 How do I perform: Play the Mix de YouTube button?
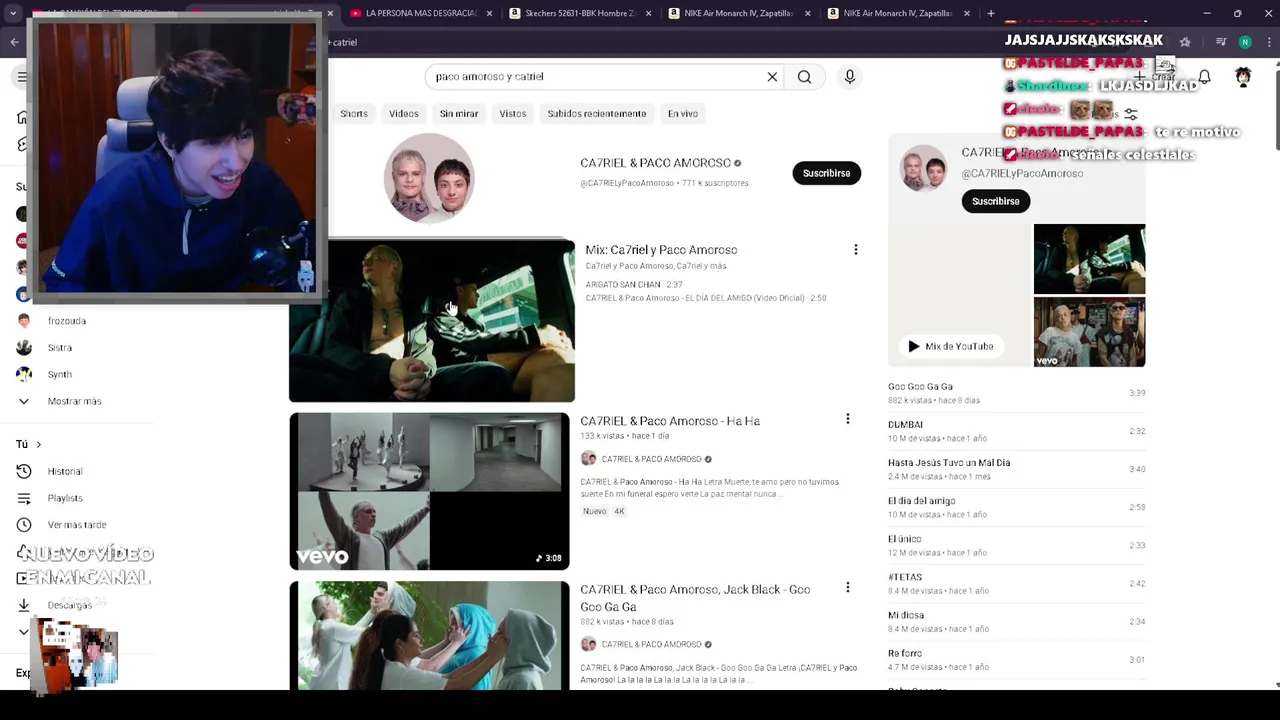(x=950, y=346)
